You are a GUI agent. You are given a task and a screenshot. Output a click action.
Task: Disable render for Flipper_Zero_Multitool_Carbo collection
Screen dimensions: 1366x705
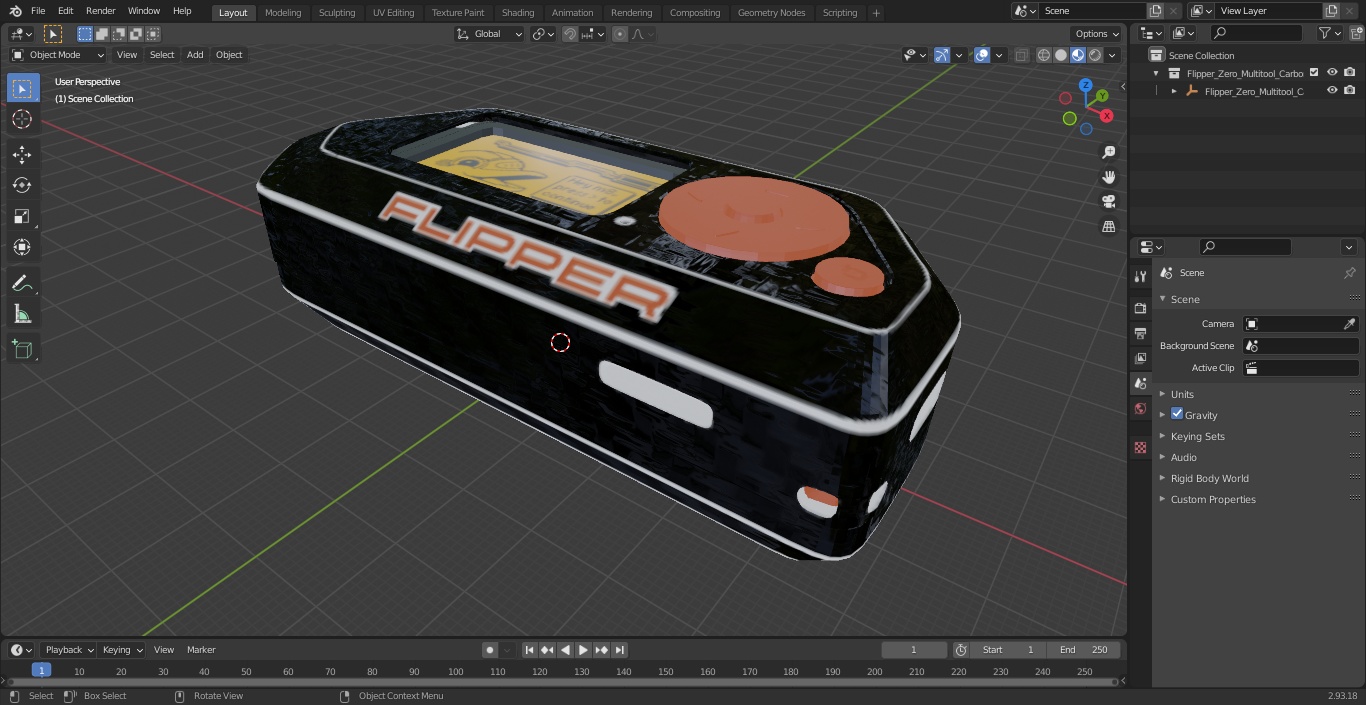1350,73
